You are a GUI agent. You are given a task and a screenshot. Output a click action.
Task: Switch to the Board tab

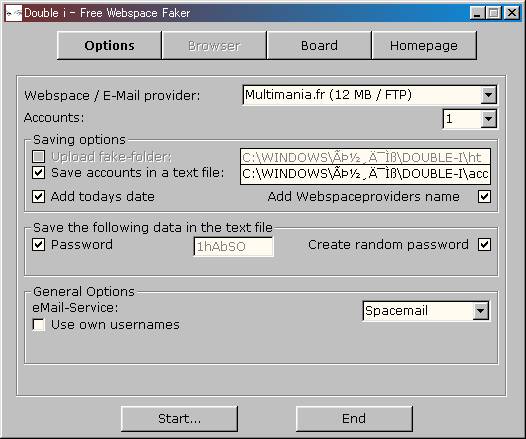pyautogui.click(x=319, y=46)
